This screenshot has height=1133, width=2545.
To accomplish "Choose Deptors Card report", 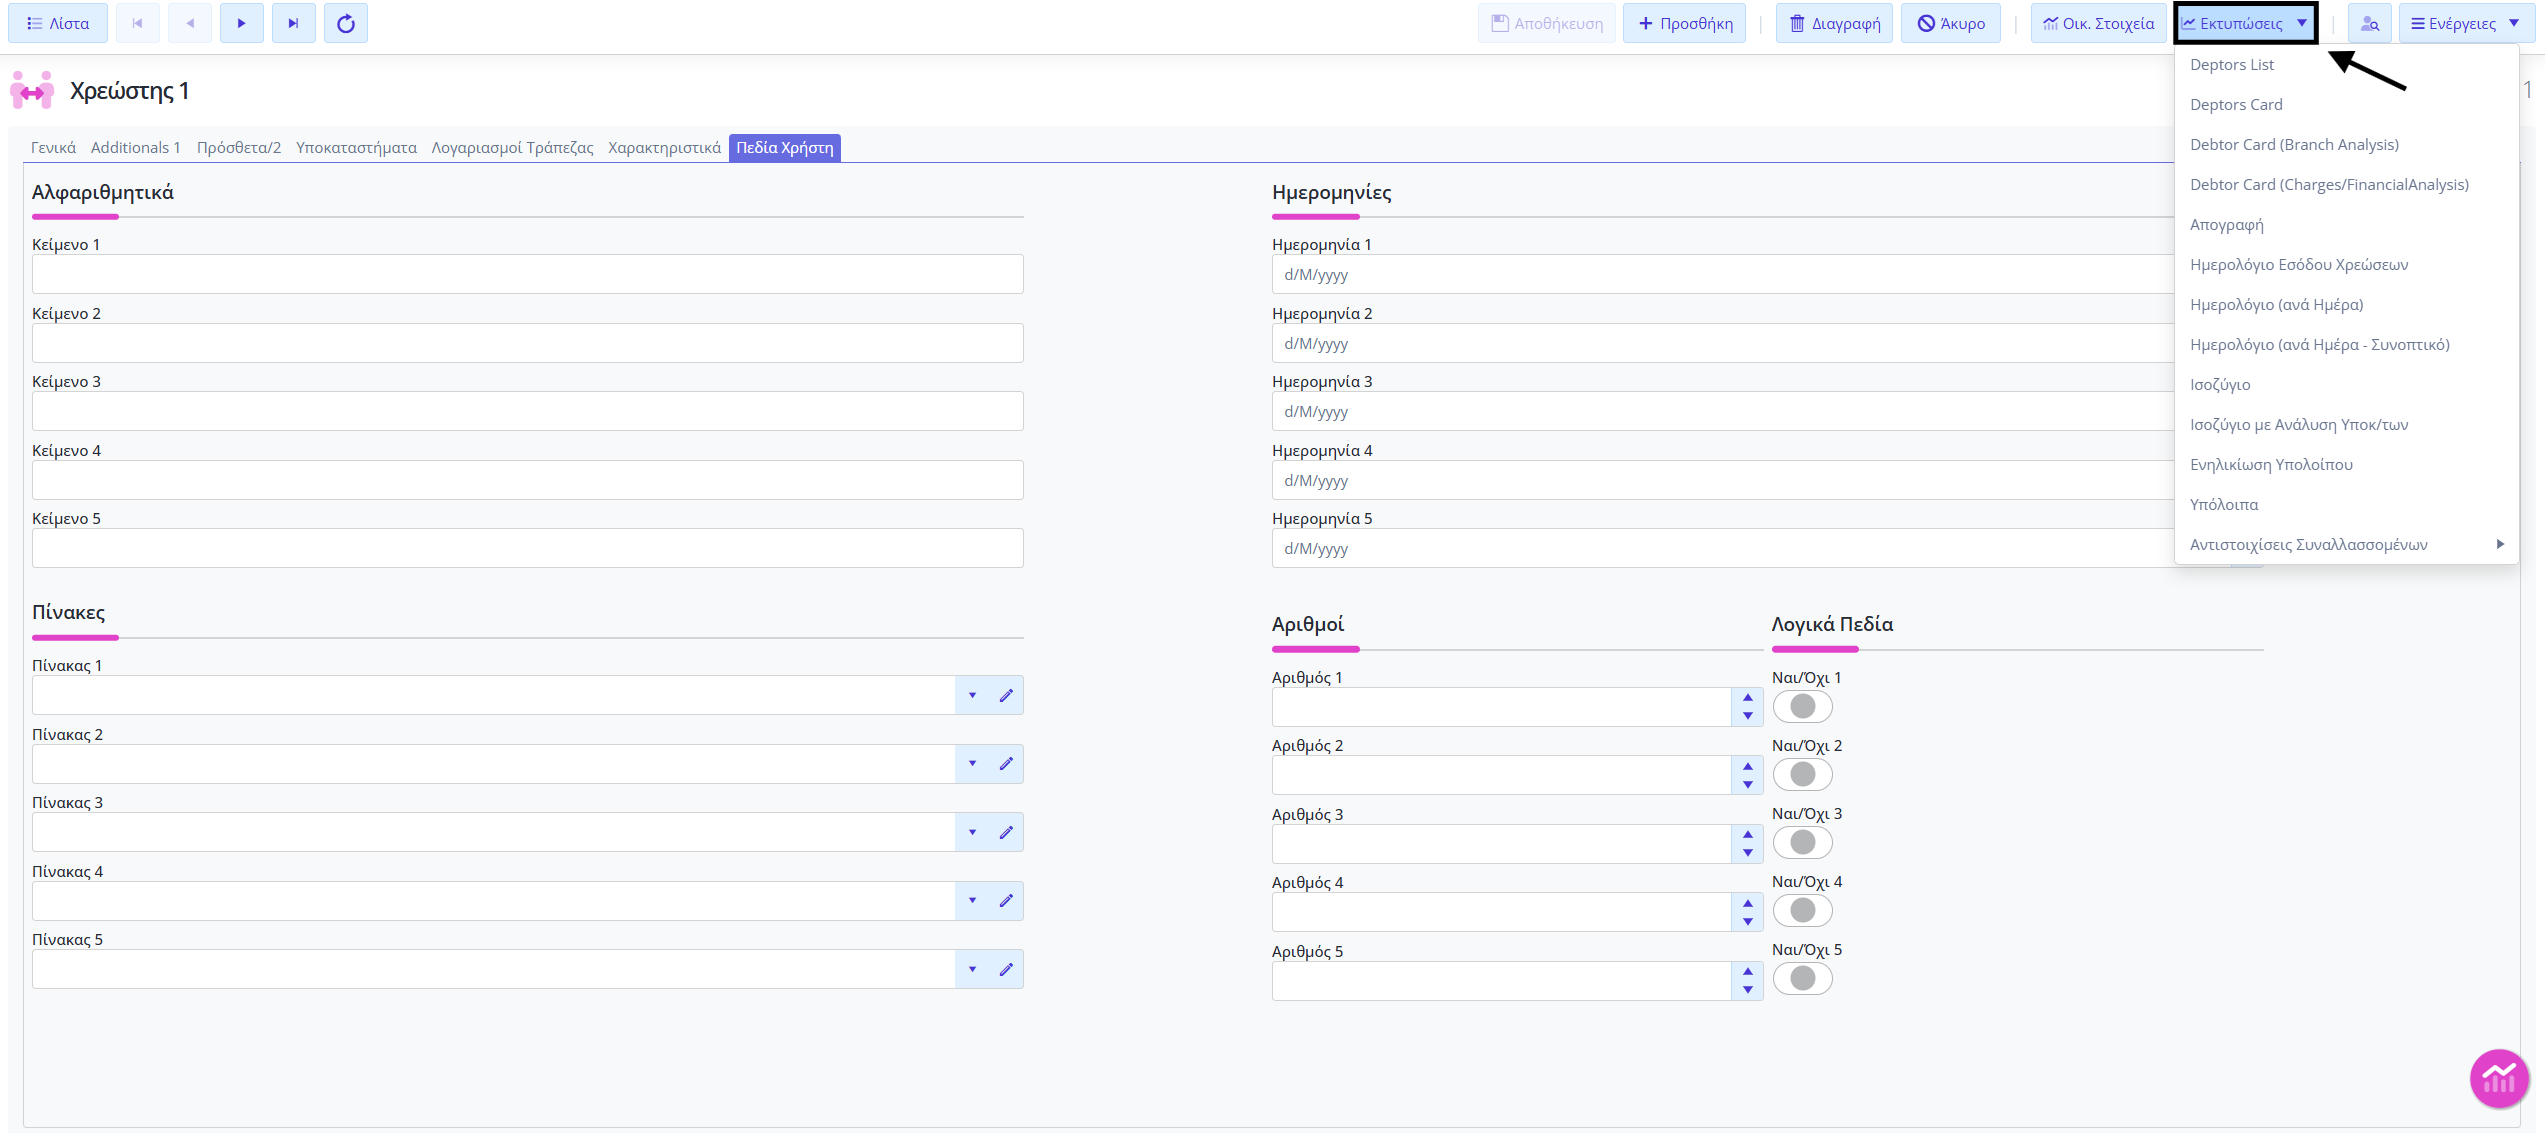I will (2346, 105).
